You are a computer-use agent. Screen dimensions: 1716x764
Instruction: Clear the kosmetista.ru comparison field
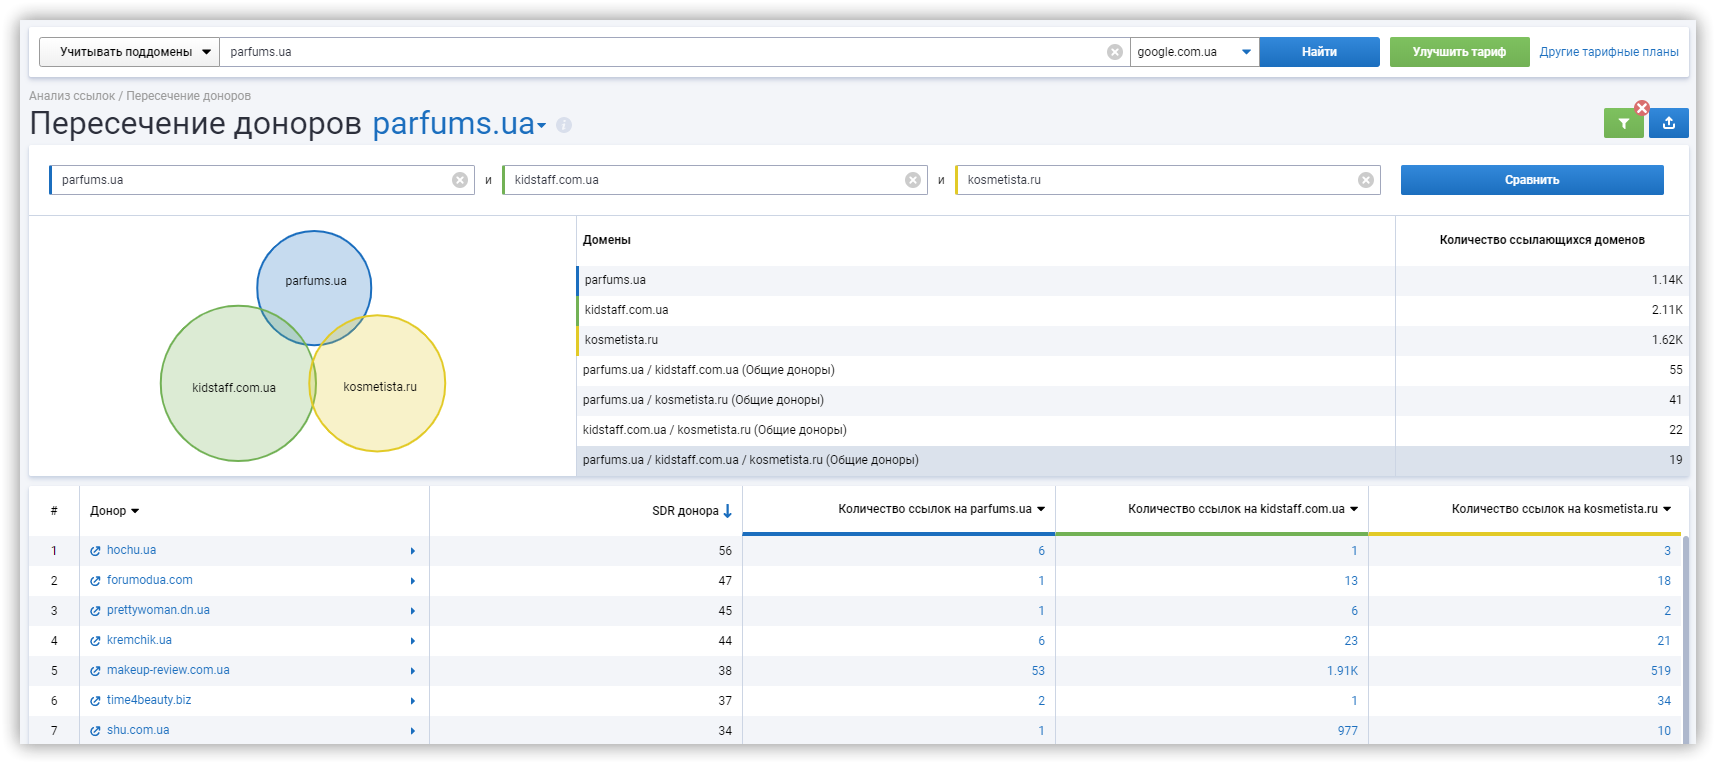click(x=1365, y=180)
